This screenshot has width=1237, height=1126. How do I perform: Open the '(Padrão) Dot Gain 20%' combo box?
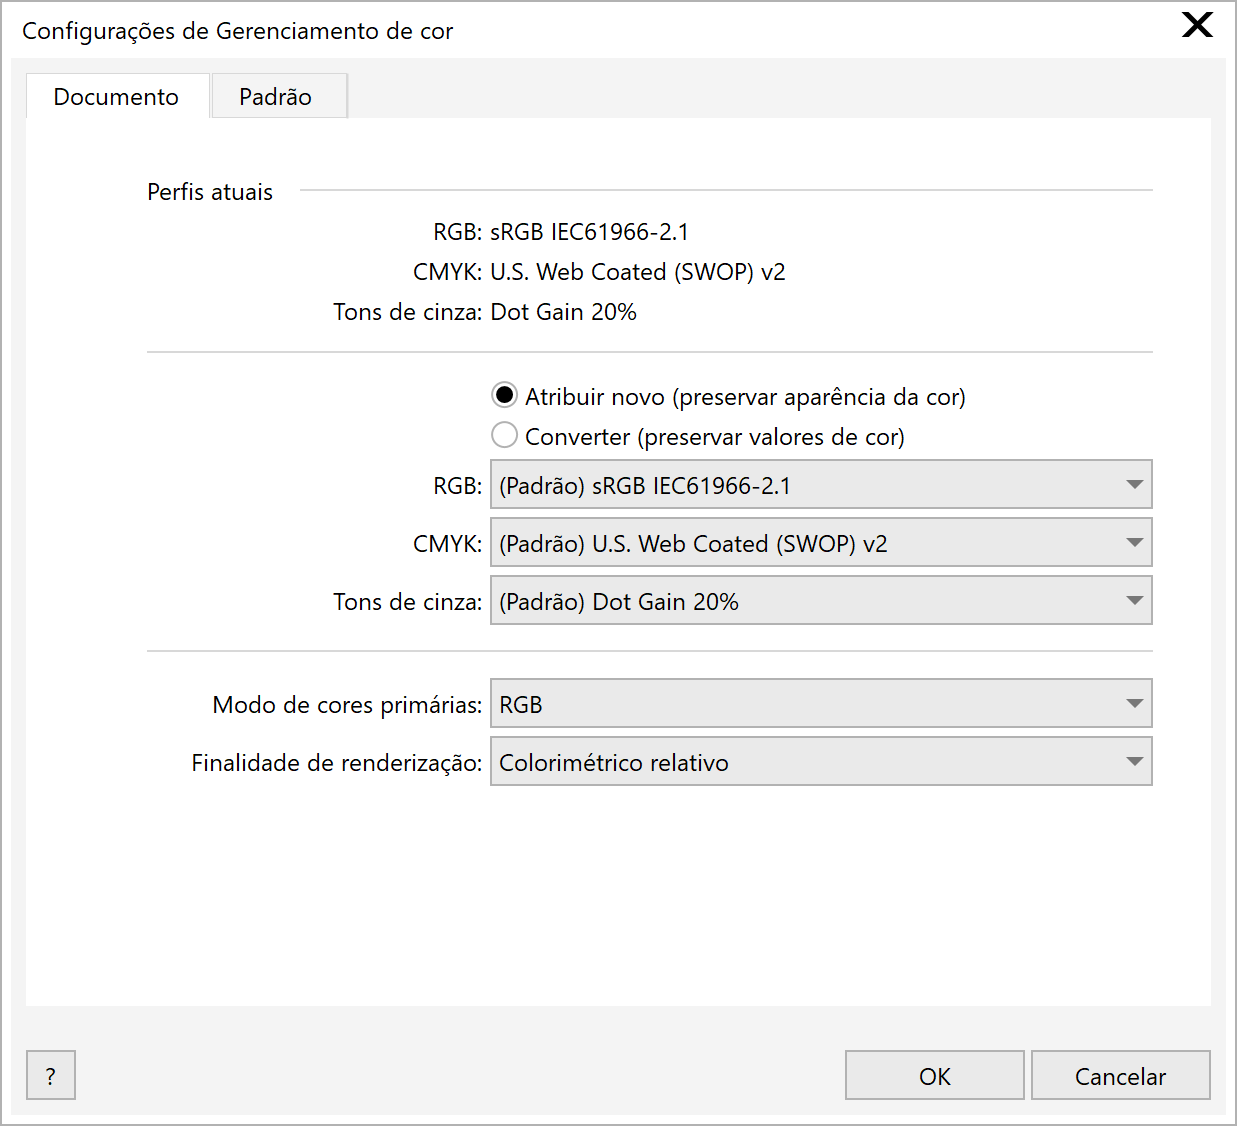point(800,601)
